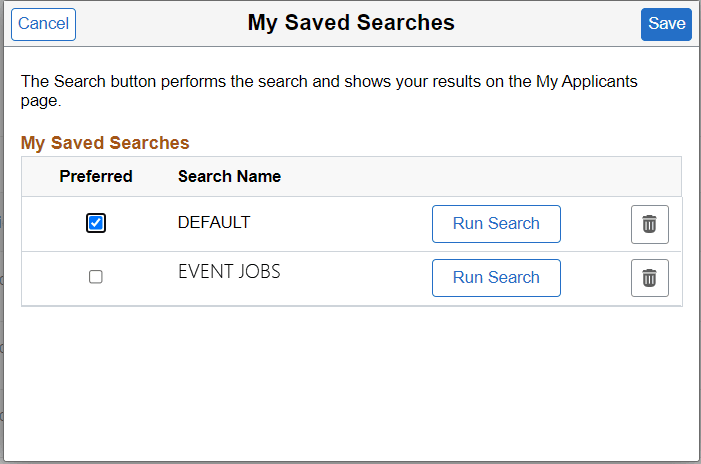Click blank area beneath the saved searches table
Screen dimensions: 701x464
click(350, 380)
